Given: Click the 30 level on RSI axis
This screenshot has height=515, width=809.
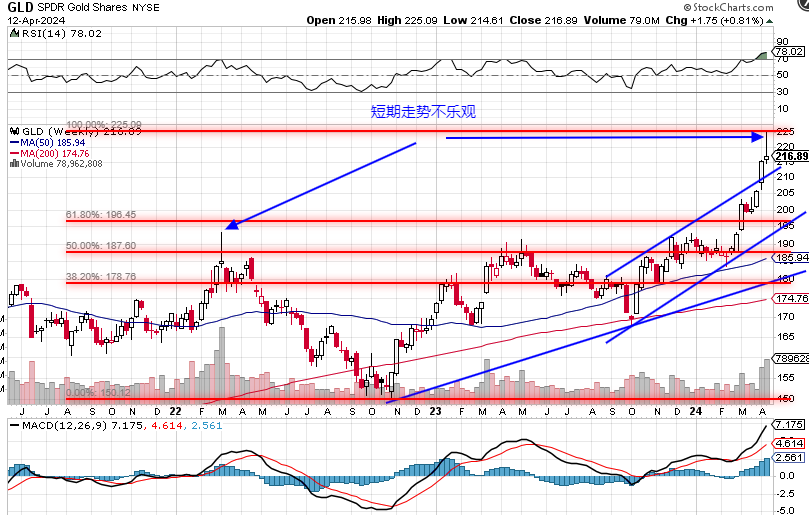Looking at the screenshot, I should click(x=782, y=92).
